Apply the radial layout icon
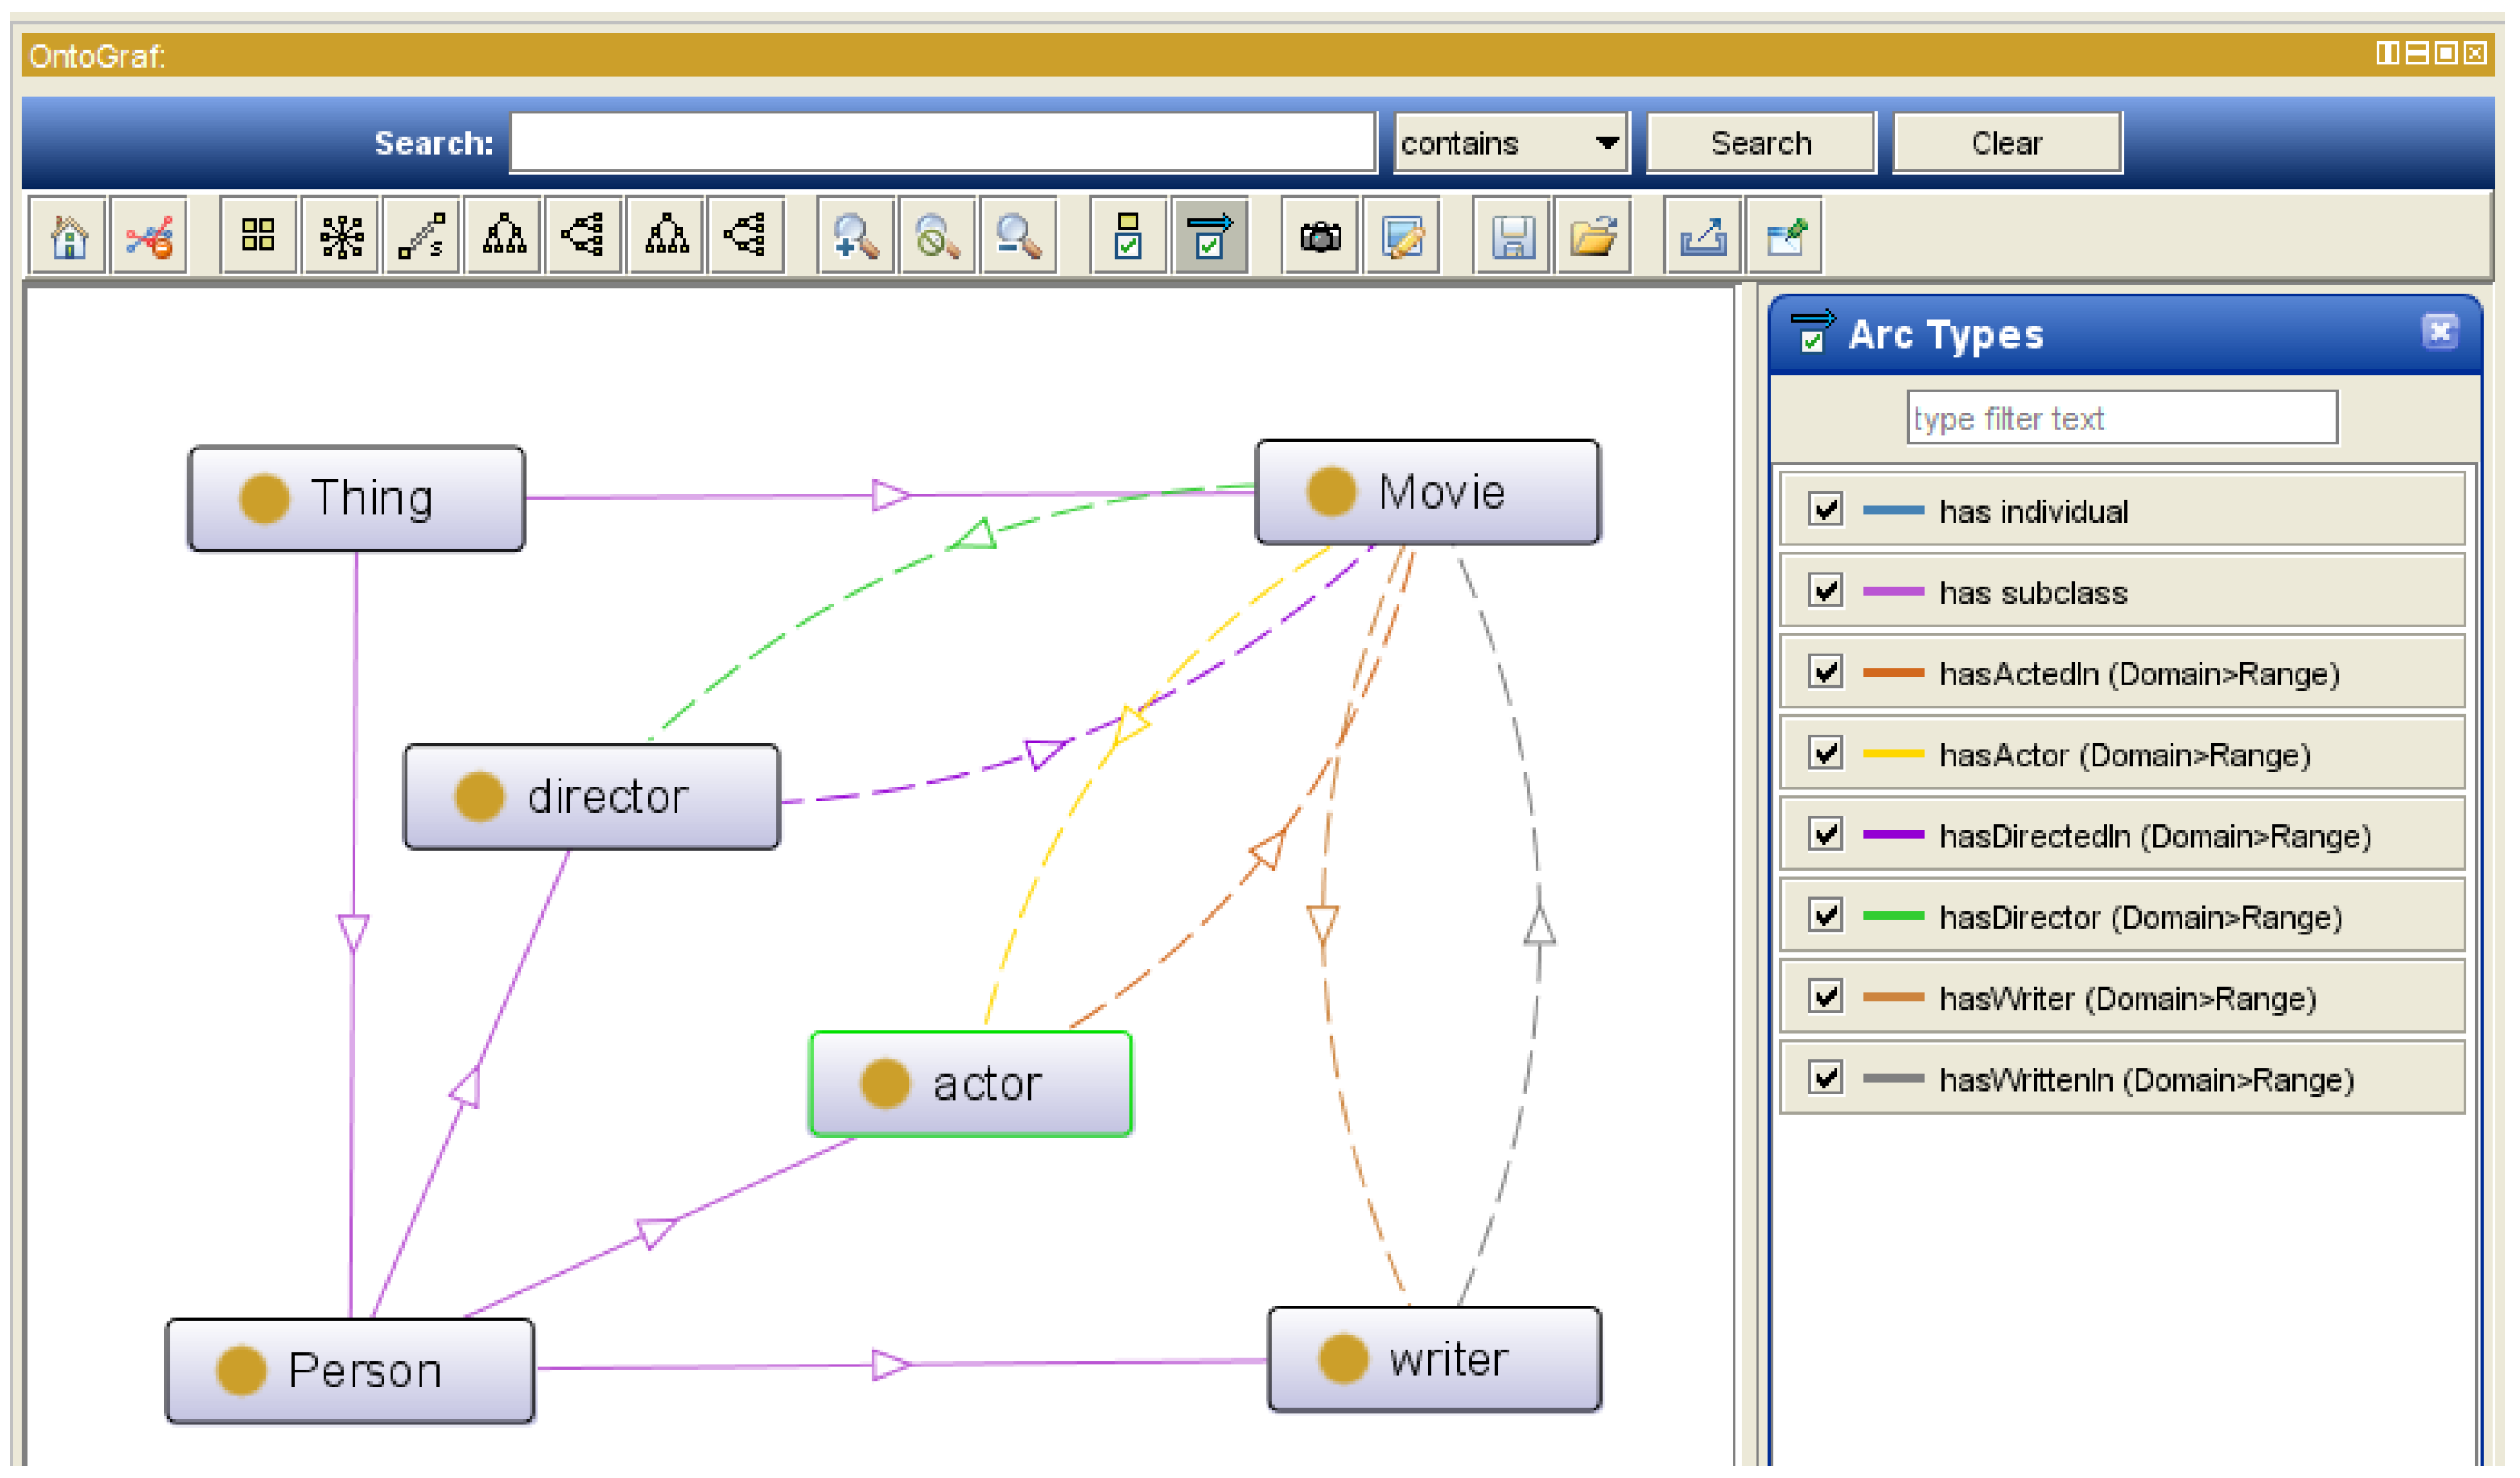 tap(341, 237)
